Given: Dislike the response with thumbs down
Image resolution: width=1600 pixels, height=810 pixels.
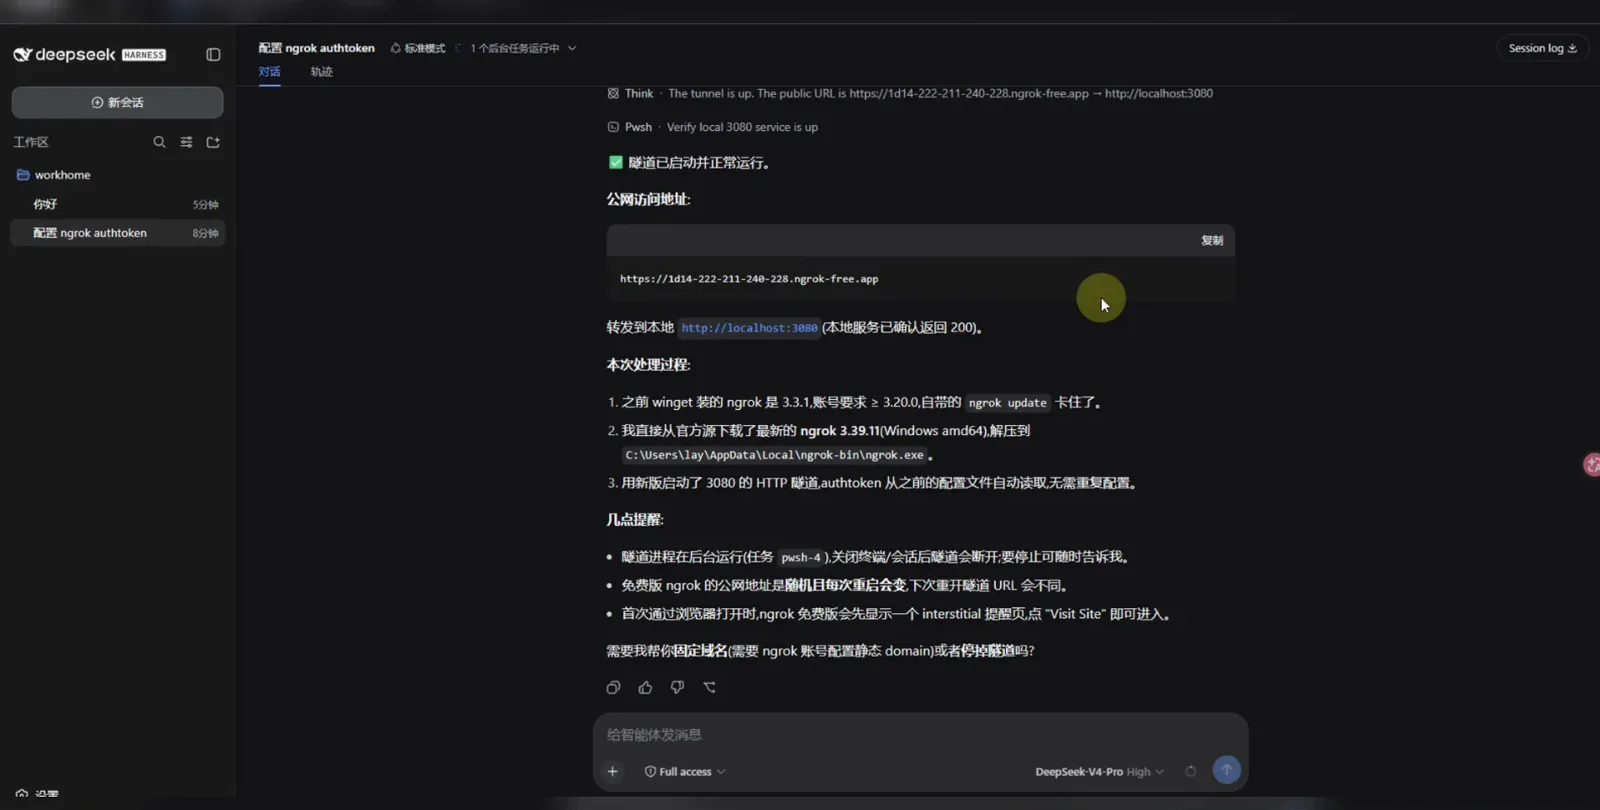Looking at the screenshot, I should click(x=677, y=687).
